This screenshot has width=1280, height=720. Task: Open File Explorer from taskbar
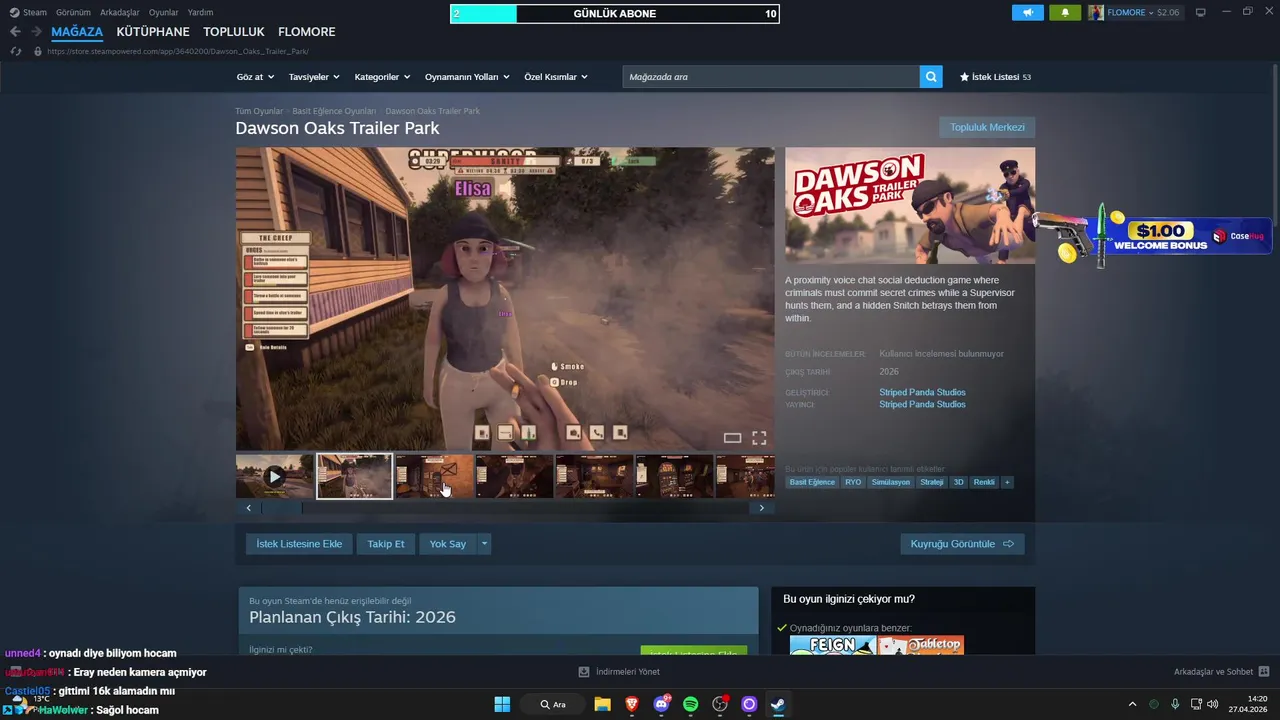(602, 704)
